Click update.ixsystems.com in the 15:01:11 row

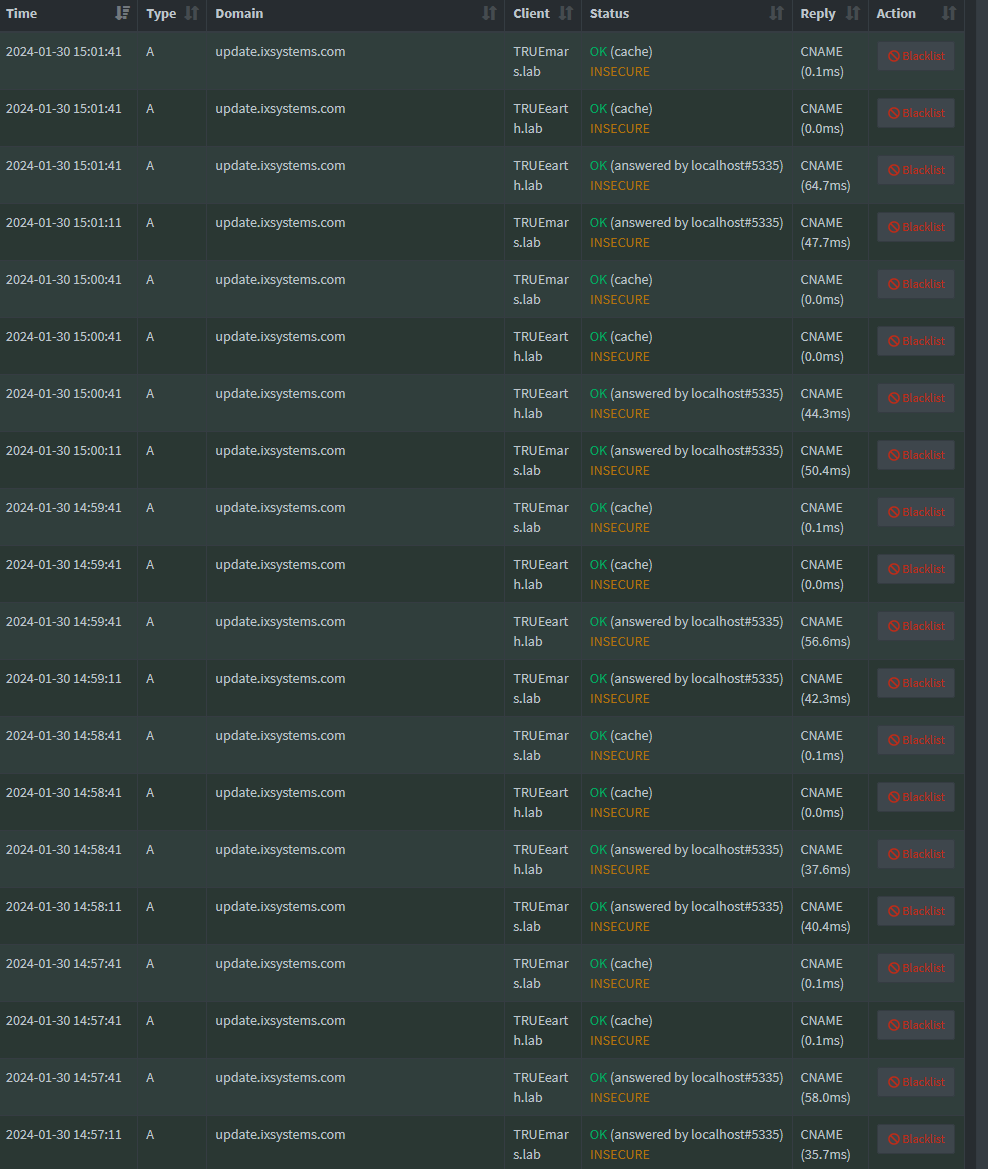[280, 223]
